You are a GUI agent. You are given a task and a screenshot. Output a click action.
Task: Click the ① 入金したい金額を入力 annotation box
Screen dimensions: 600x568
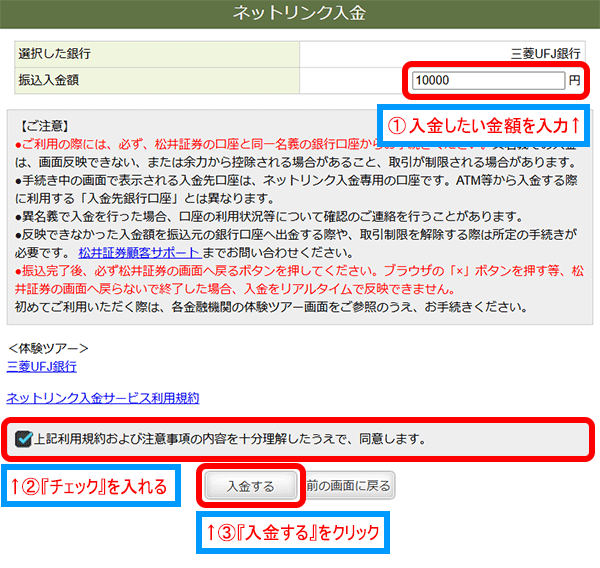click(485, 126)
